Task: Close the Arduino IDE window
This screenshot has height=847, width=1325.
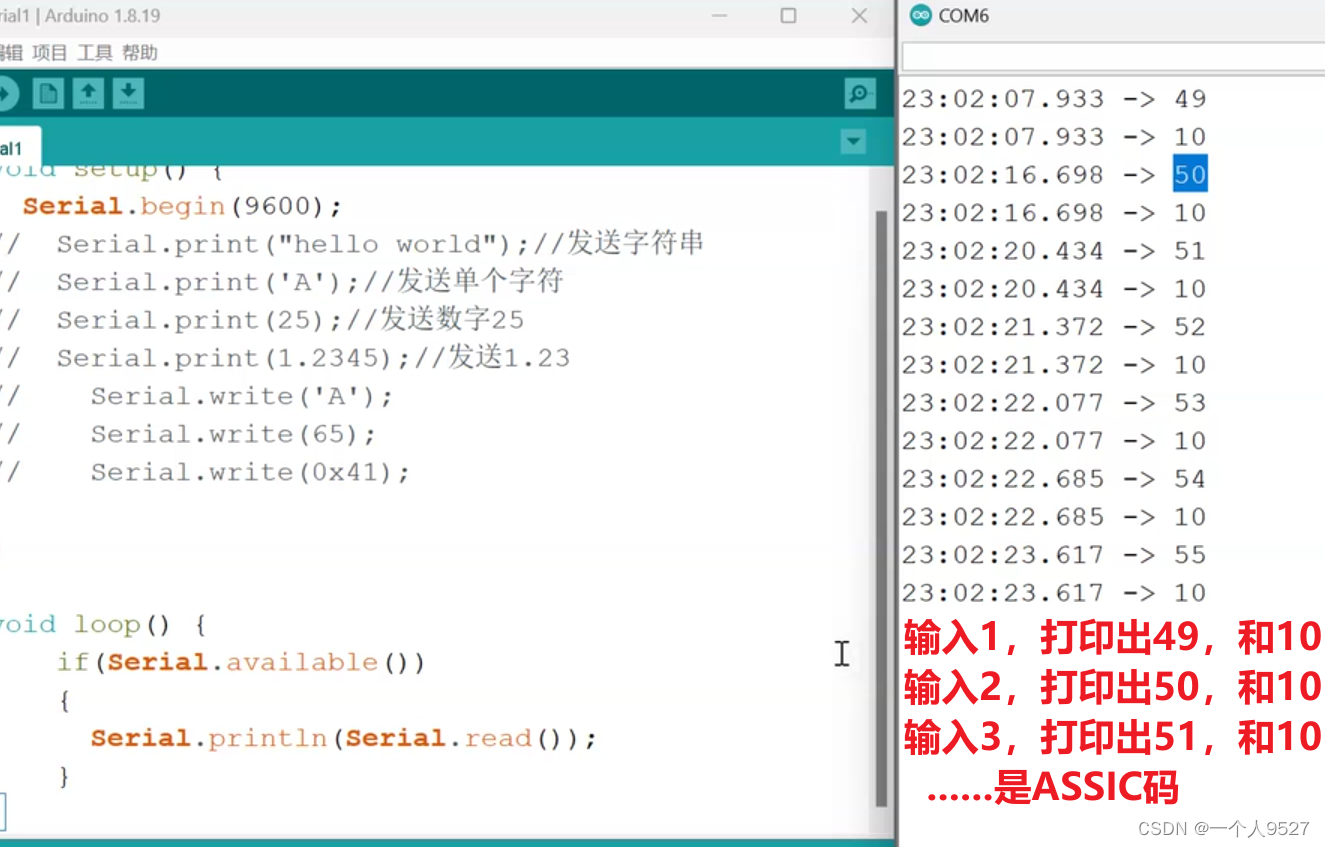Action: tap(859, 16)
